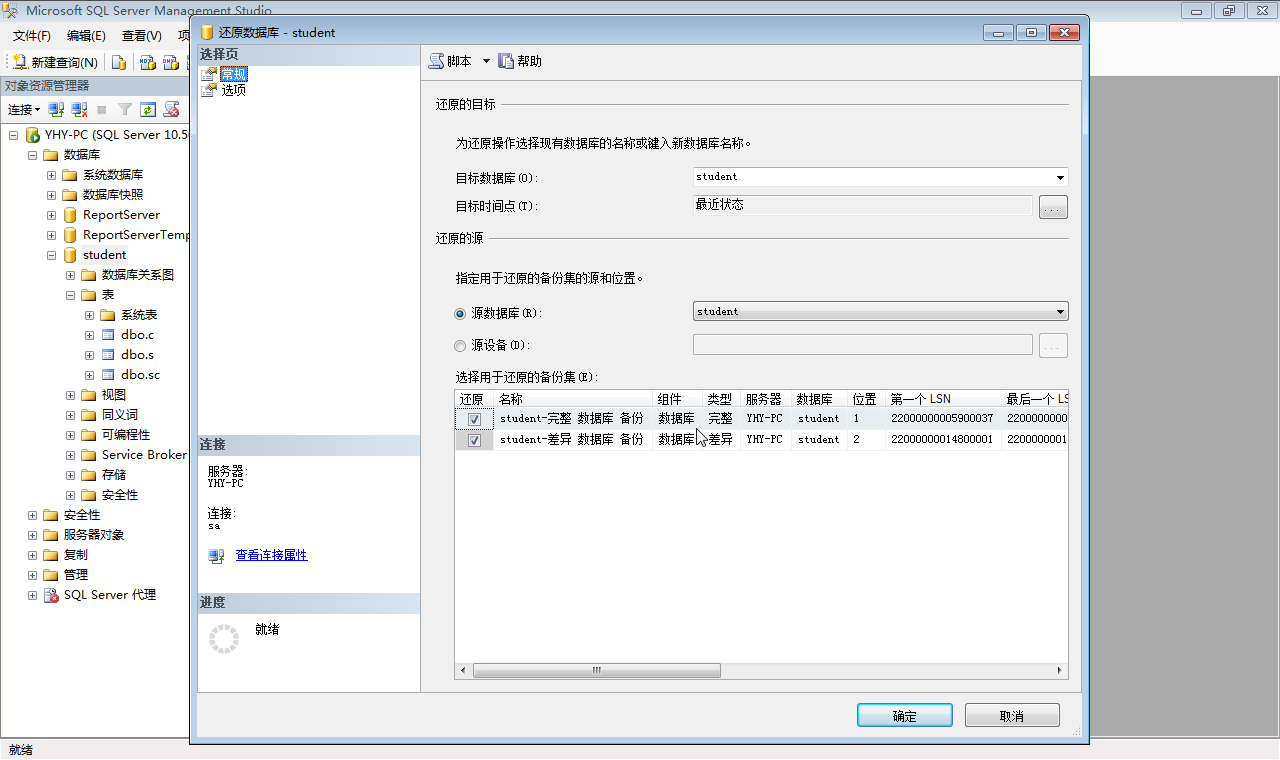This screenshot has width=1280, height=760.
Task: Click 取消 to cancel restore
Action: tap(1012, 716)
